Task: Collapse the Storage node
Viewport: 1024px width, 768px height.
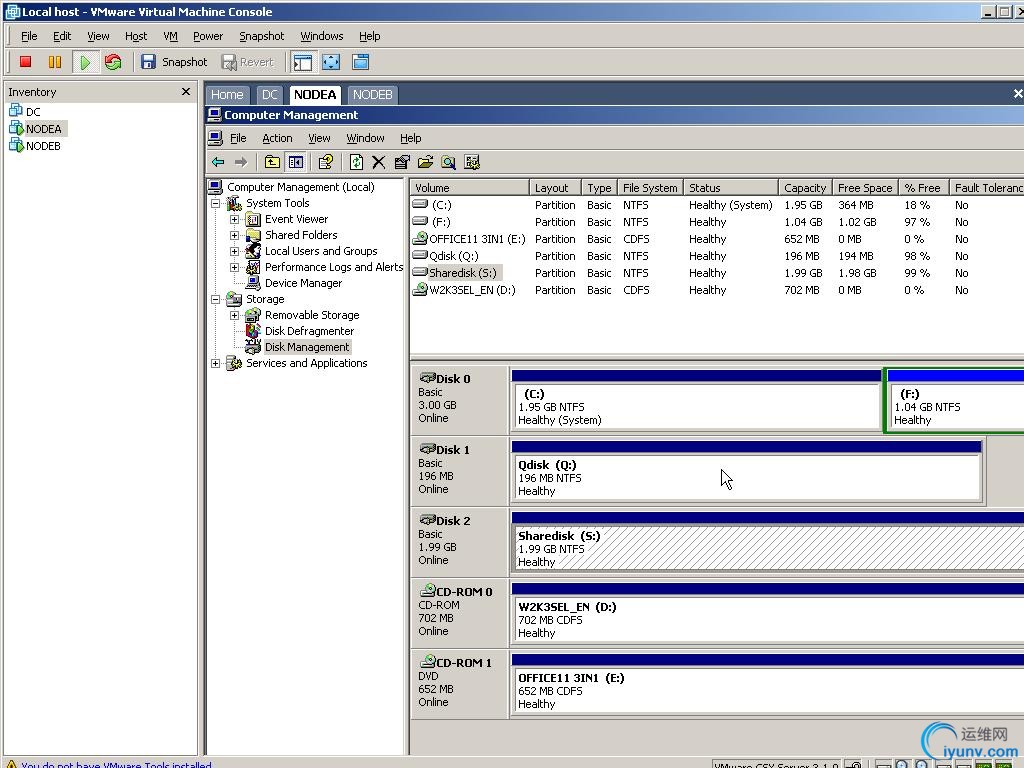Action: [216, 299]
